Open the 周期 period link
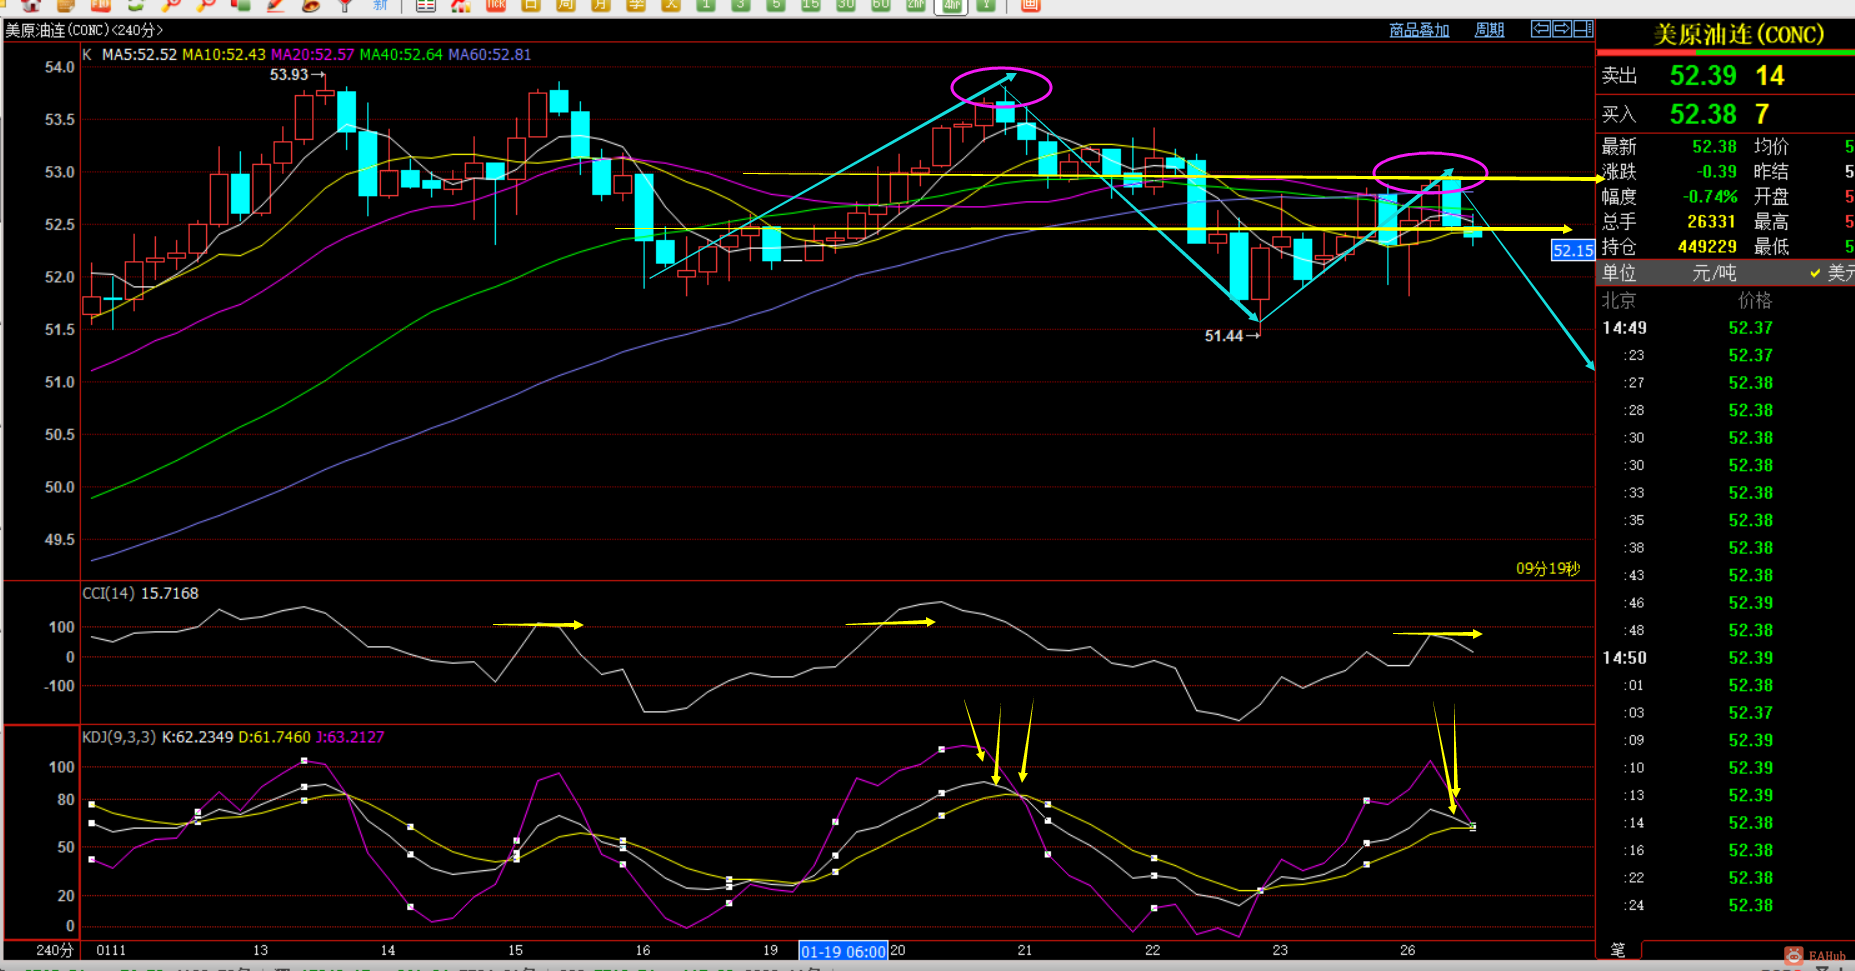The width and height of the screenshot is (1855, 971). pyautogui.click(x=1489, y=30)
